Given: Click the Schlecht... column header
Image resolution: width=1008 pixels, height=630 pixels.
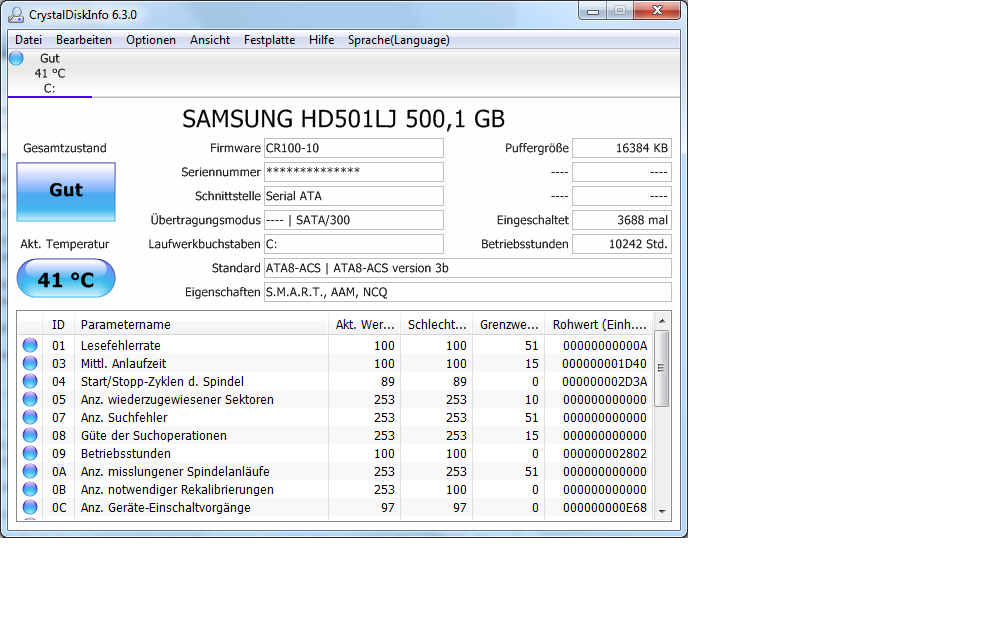Looking at the screenshot, I should coord(436,325).
